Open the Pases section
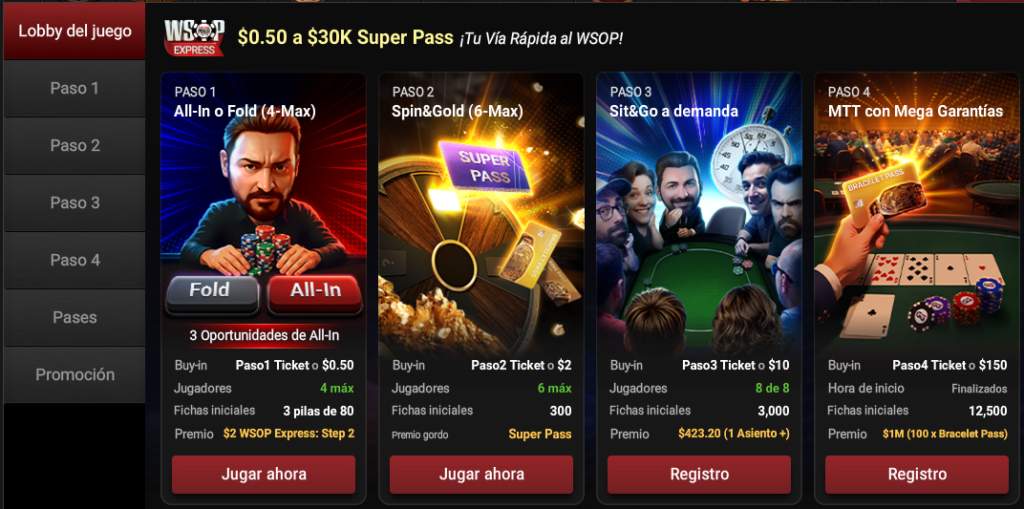Viewport: 1024px width, 509px height. coord(74,318)
